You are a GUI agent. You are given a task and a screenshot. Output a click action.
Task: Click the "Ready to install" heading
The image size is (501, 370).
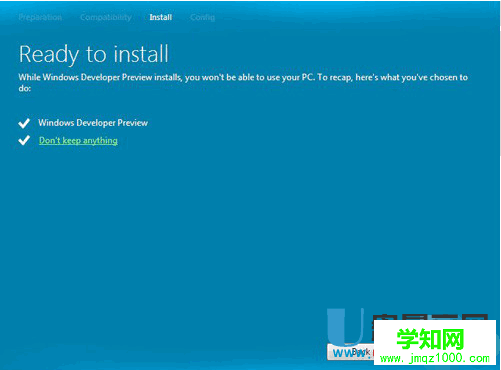coord(94,54)
